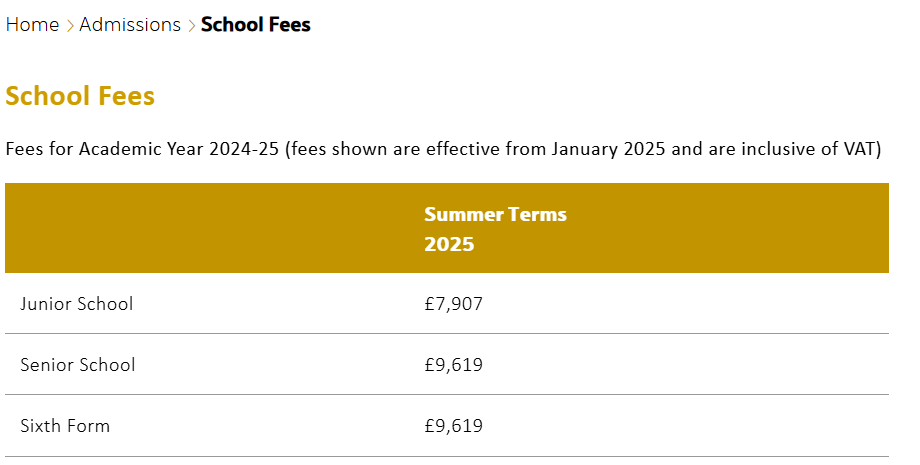The height and width of the screenshot is (465, 920).
Task: Click the 2024-25 academic year text
Action: click(x=243, y=149)
